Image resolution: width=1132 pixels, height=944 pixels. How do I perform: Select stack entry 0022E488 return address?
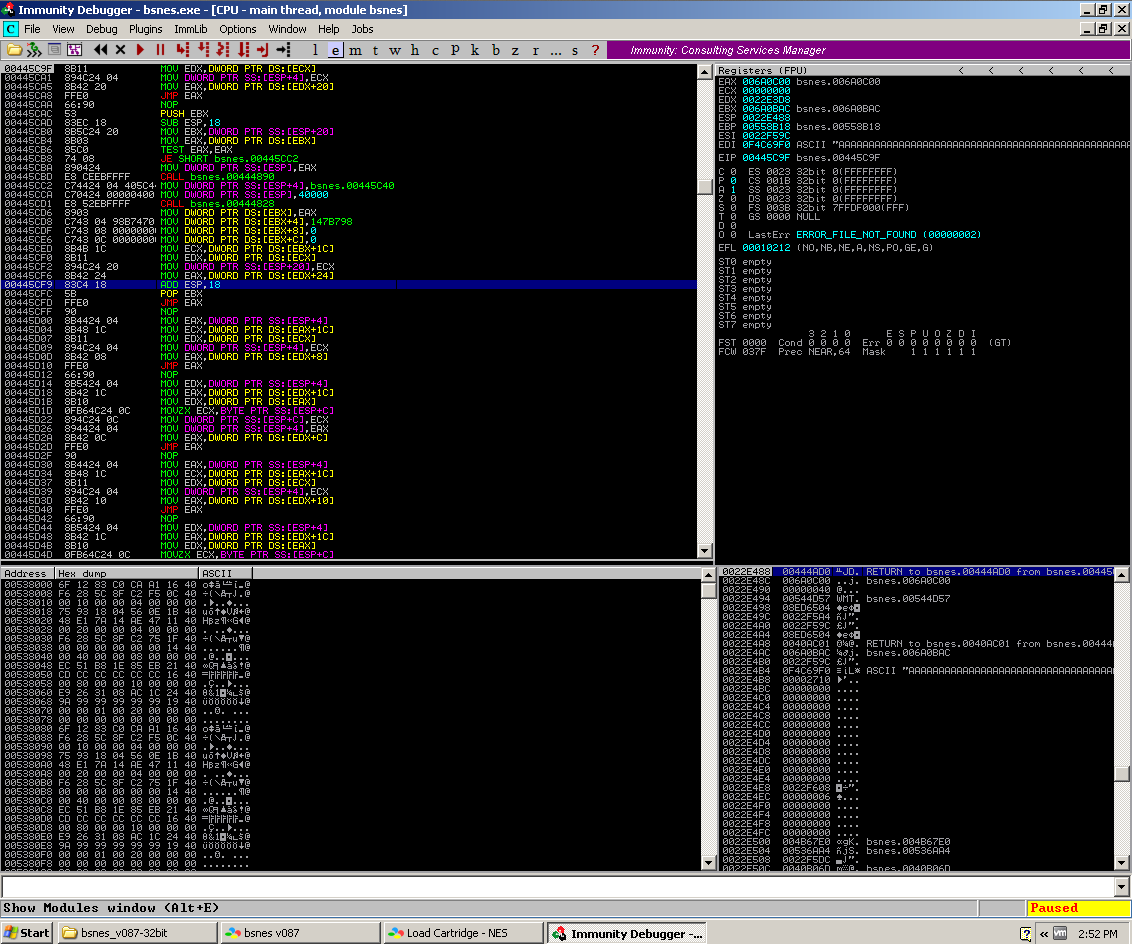pyautogui.click(x=917, y=572)
